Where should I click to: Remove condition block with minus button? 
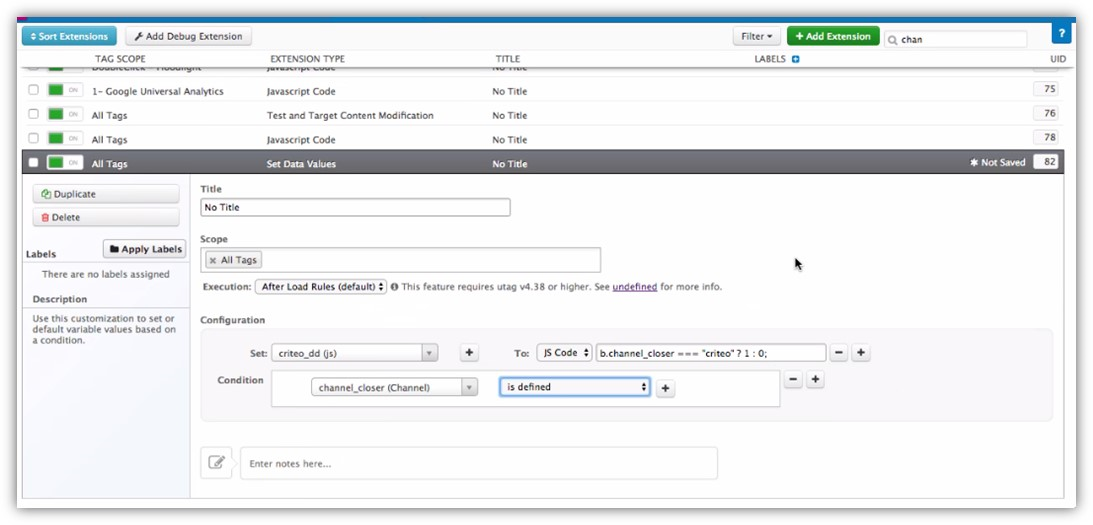793,379
